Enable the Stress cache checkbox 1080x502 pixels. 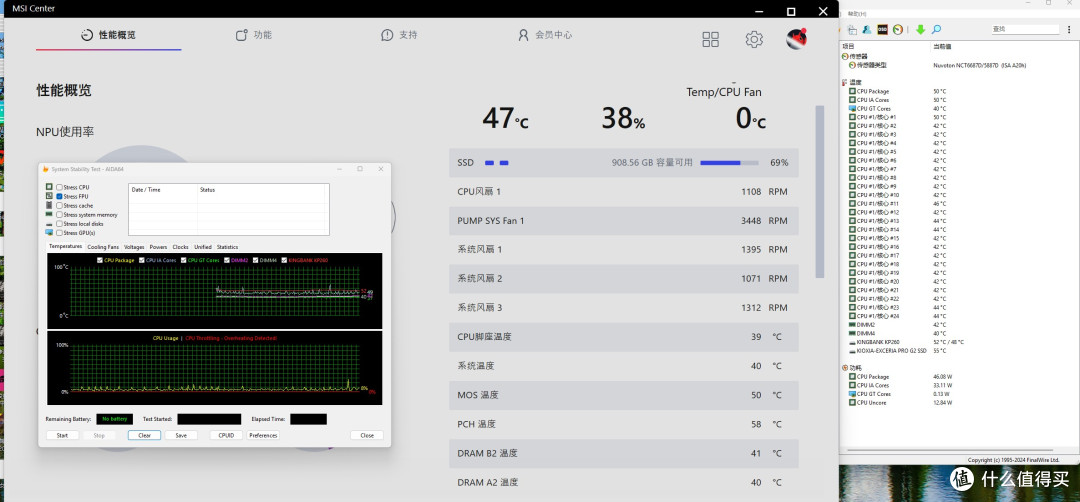coord(59,205)
